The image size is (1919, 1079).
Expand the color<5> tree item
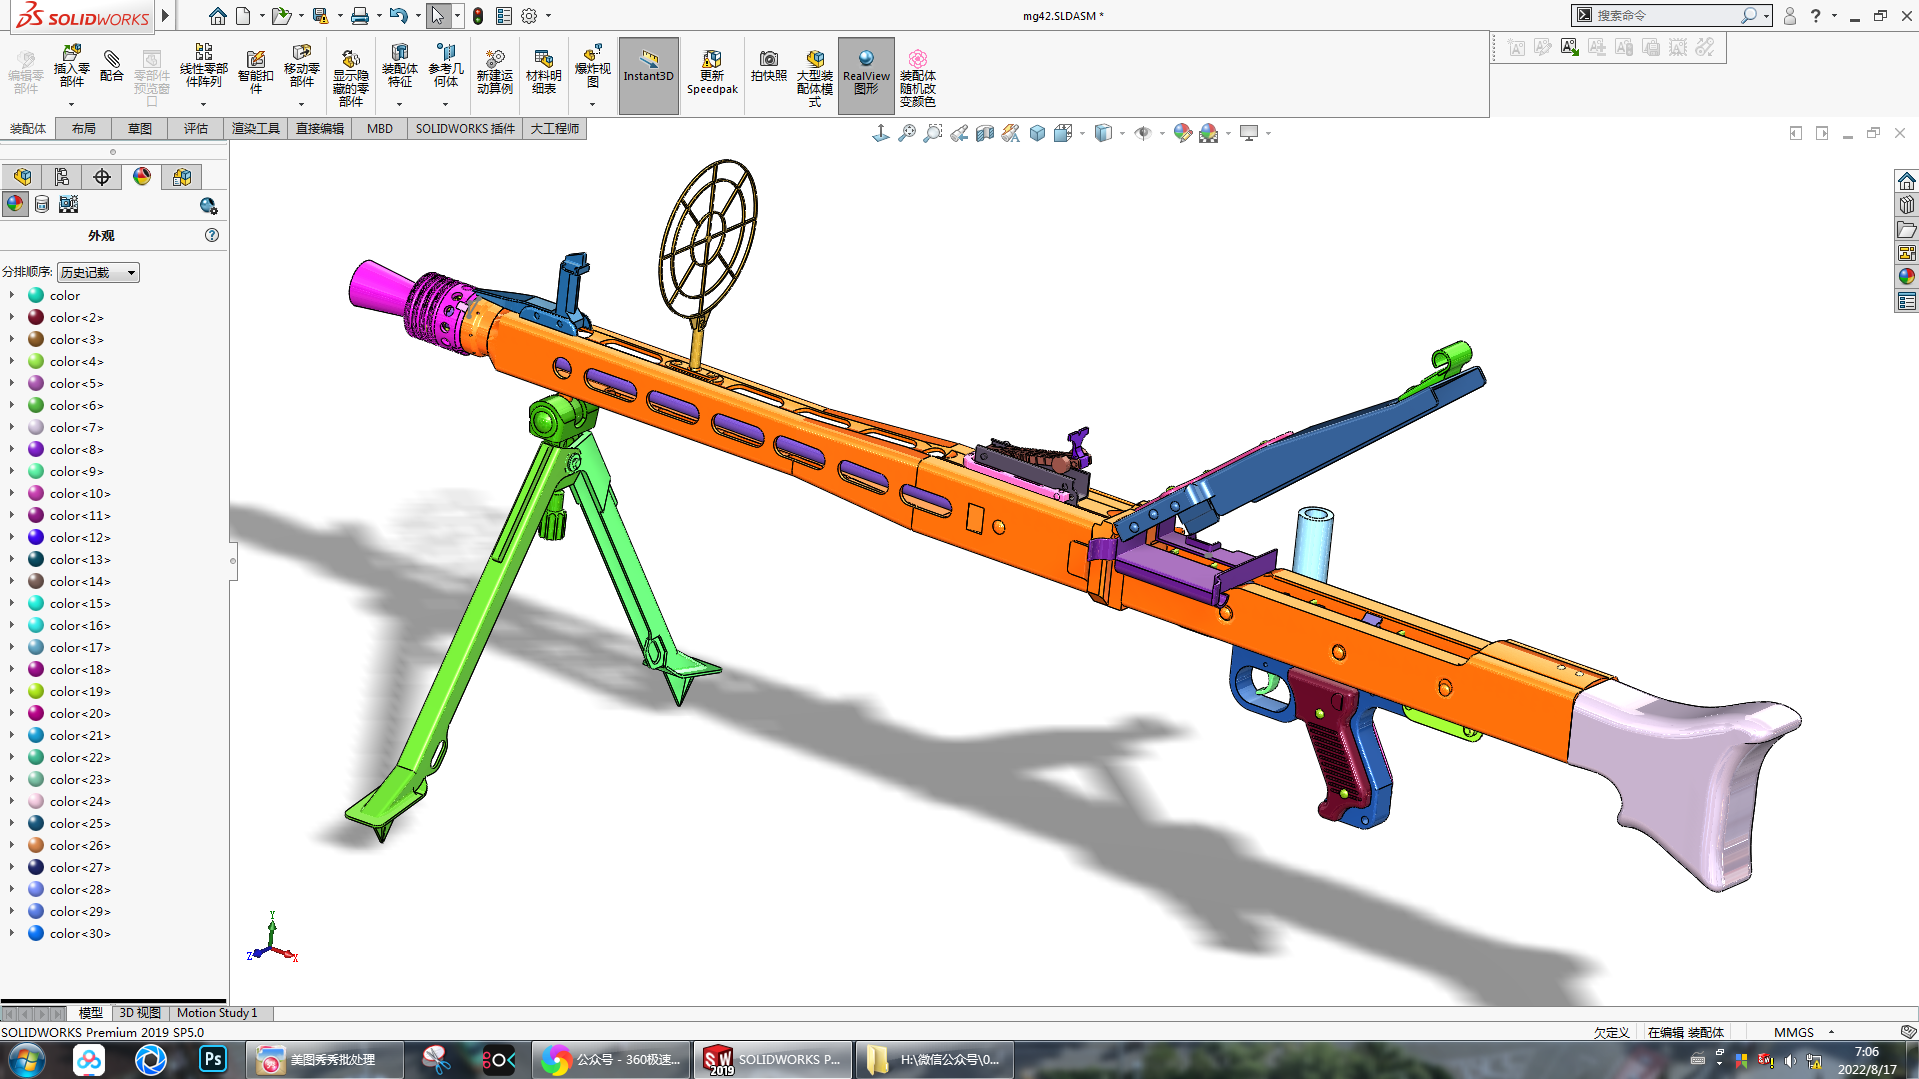pos(12,384)
